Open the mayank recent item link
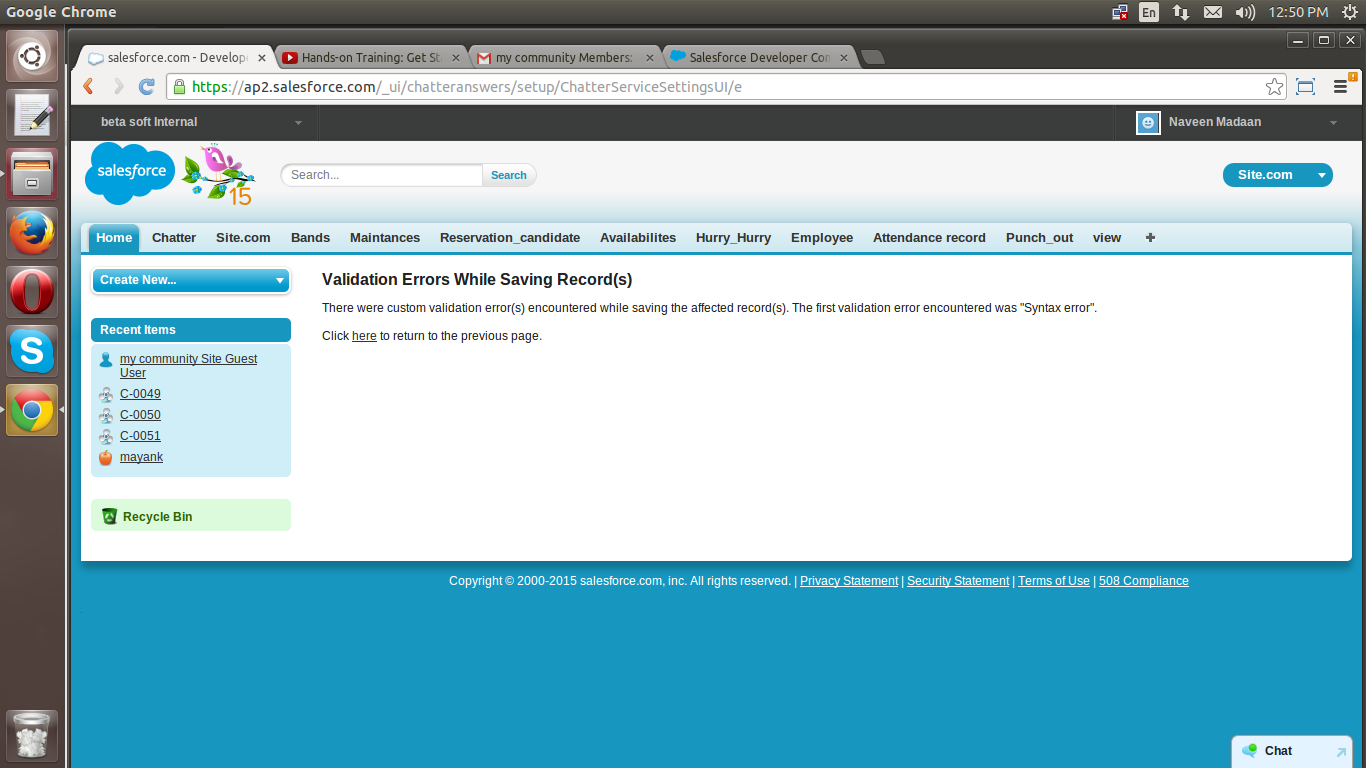This screenshot has height=768, width=1366. (141, 457)
